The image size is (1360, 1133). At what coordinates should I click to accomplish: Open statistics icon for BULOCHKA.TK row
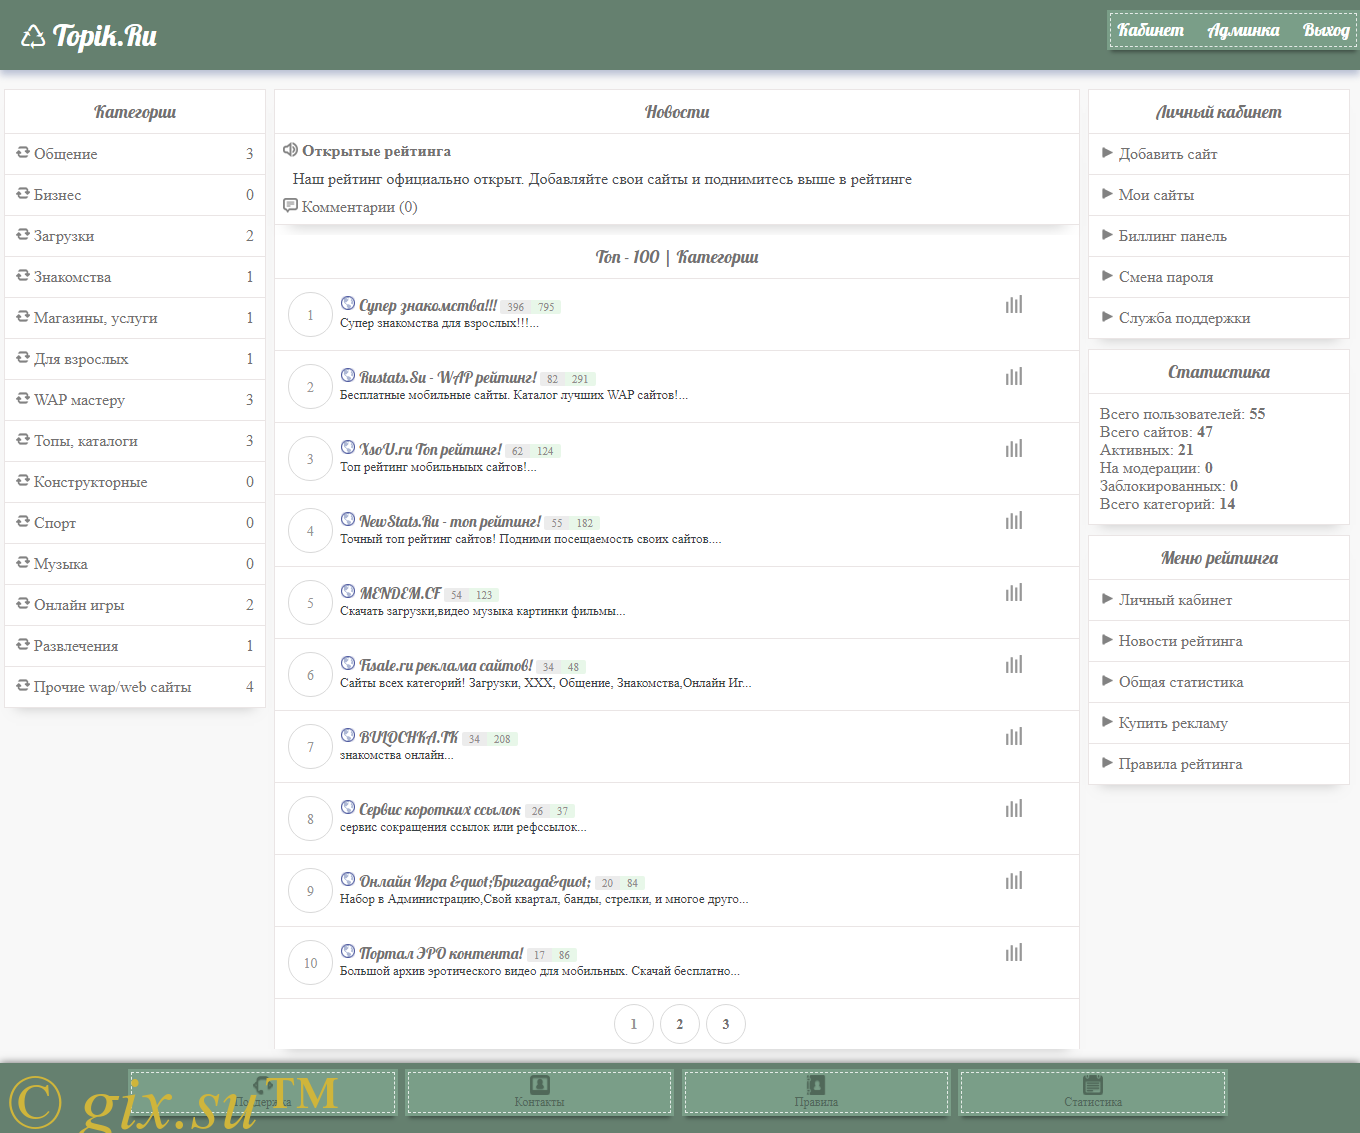[1014, 736]
